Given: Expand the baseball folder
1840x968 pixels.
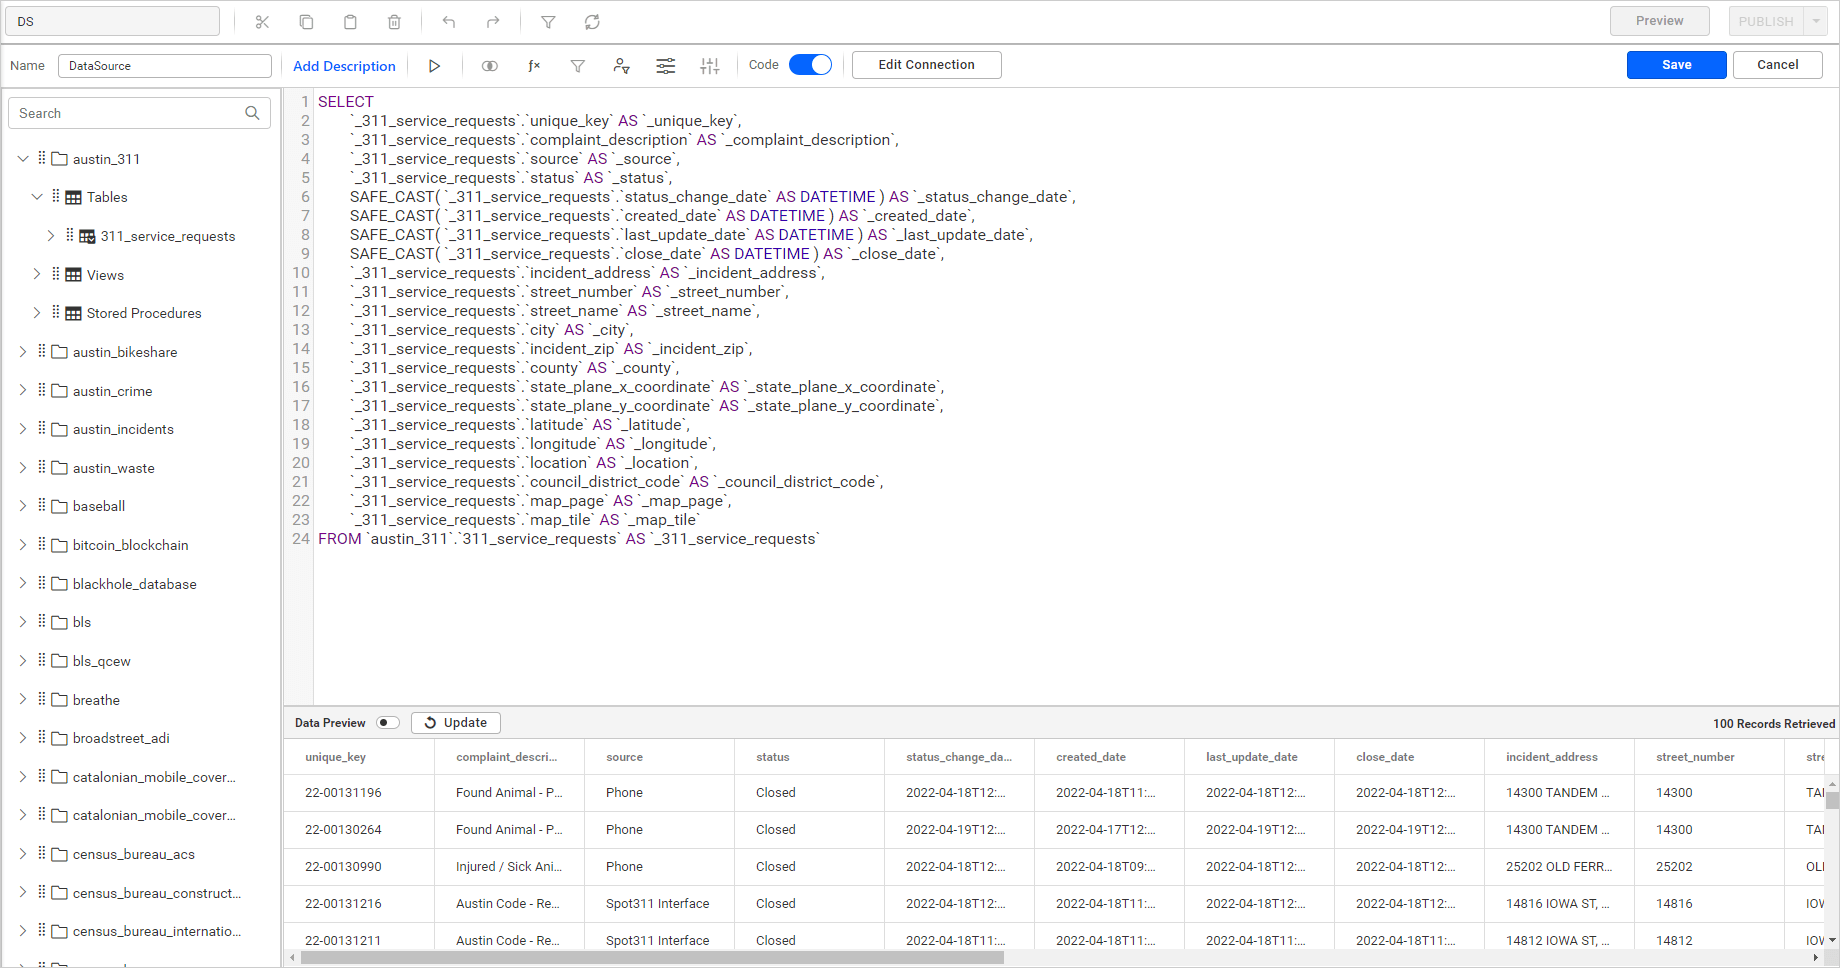Looking at the screenshot, I should (22, 506).
